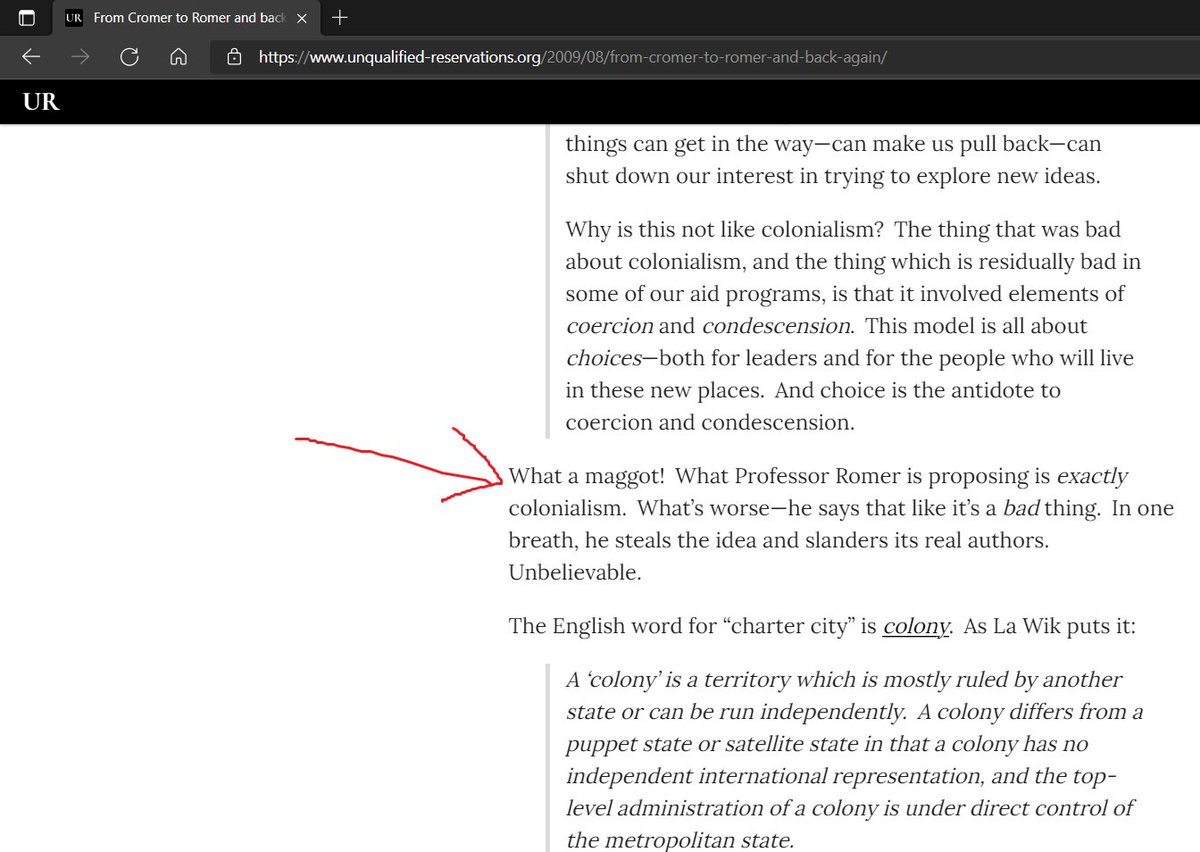1200x852 pixels.
Task: Click the italic word 'condescension'
Action: tap(777, 326)
